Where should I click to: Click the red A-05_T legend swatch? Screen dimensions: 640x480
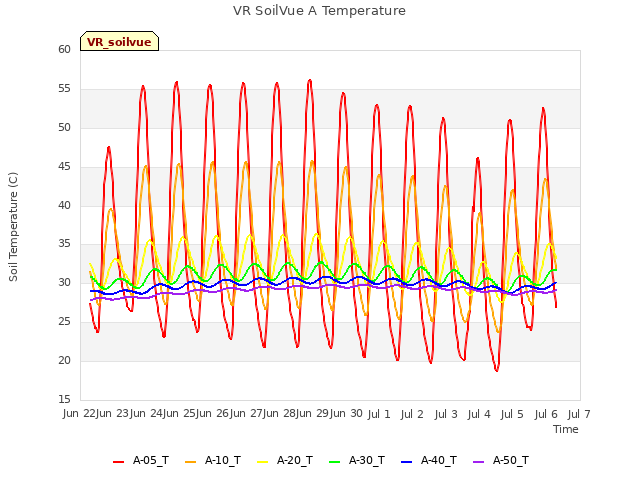click(x=118, y=462)
